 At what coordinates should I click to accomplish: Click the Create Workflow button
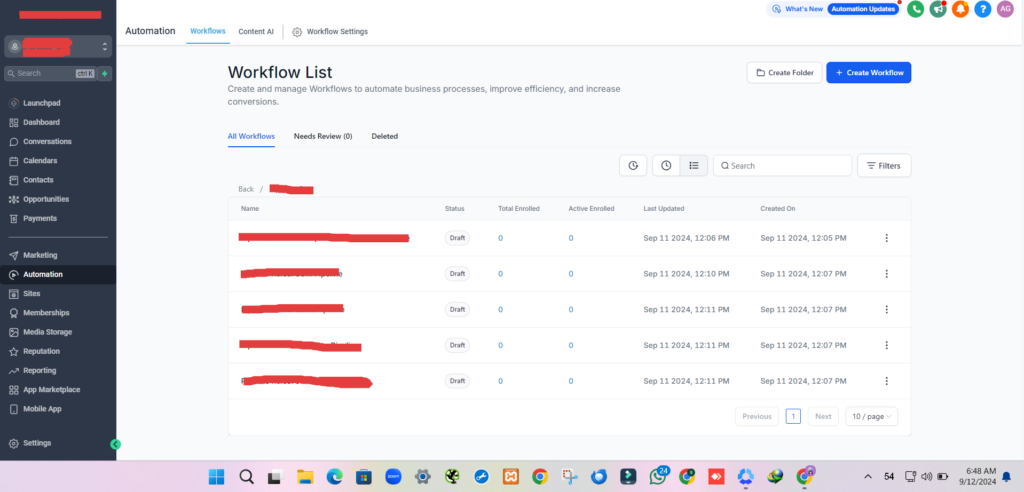tap(869, 73)
